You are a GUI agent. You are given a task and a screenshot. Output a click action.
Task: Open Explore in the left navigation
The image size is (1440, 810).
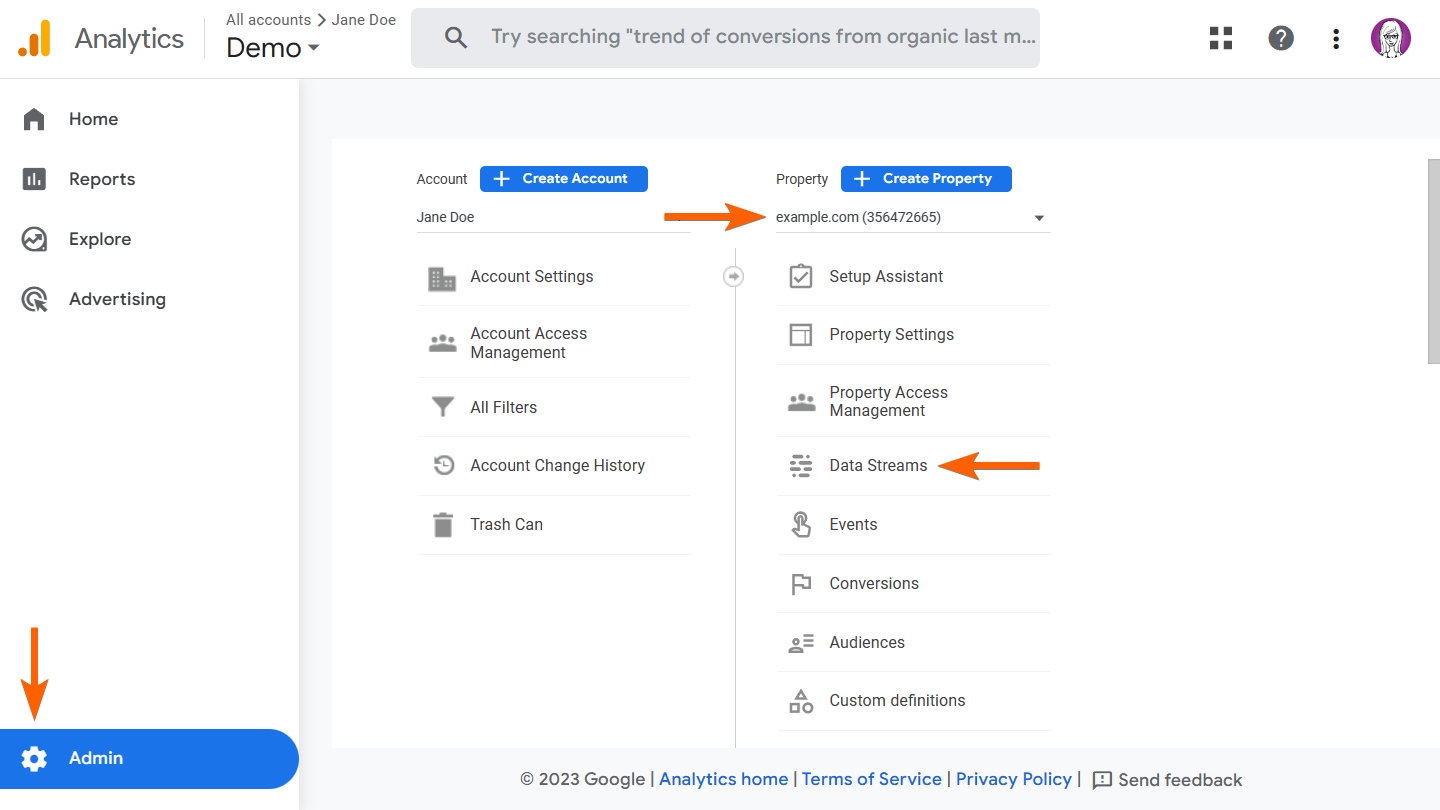(99, 239)
